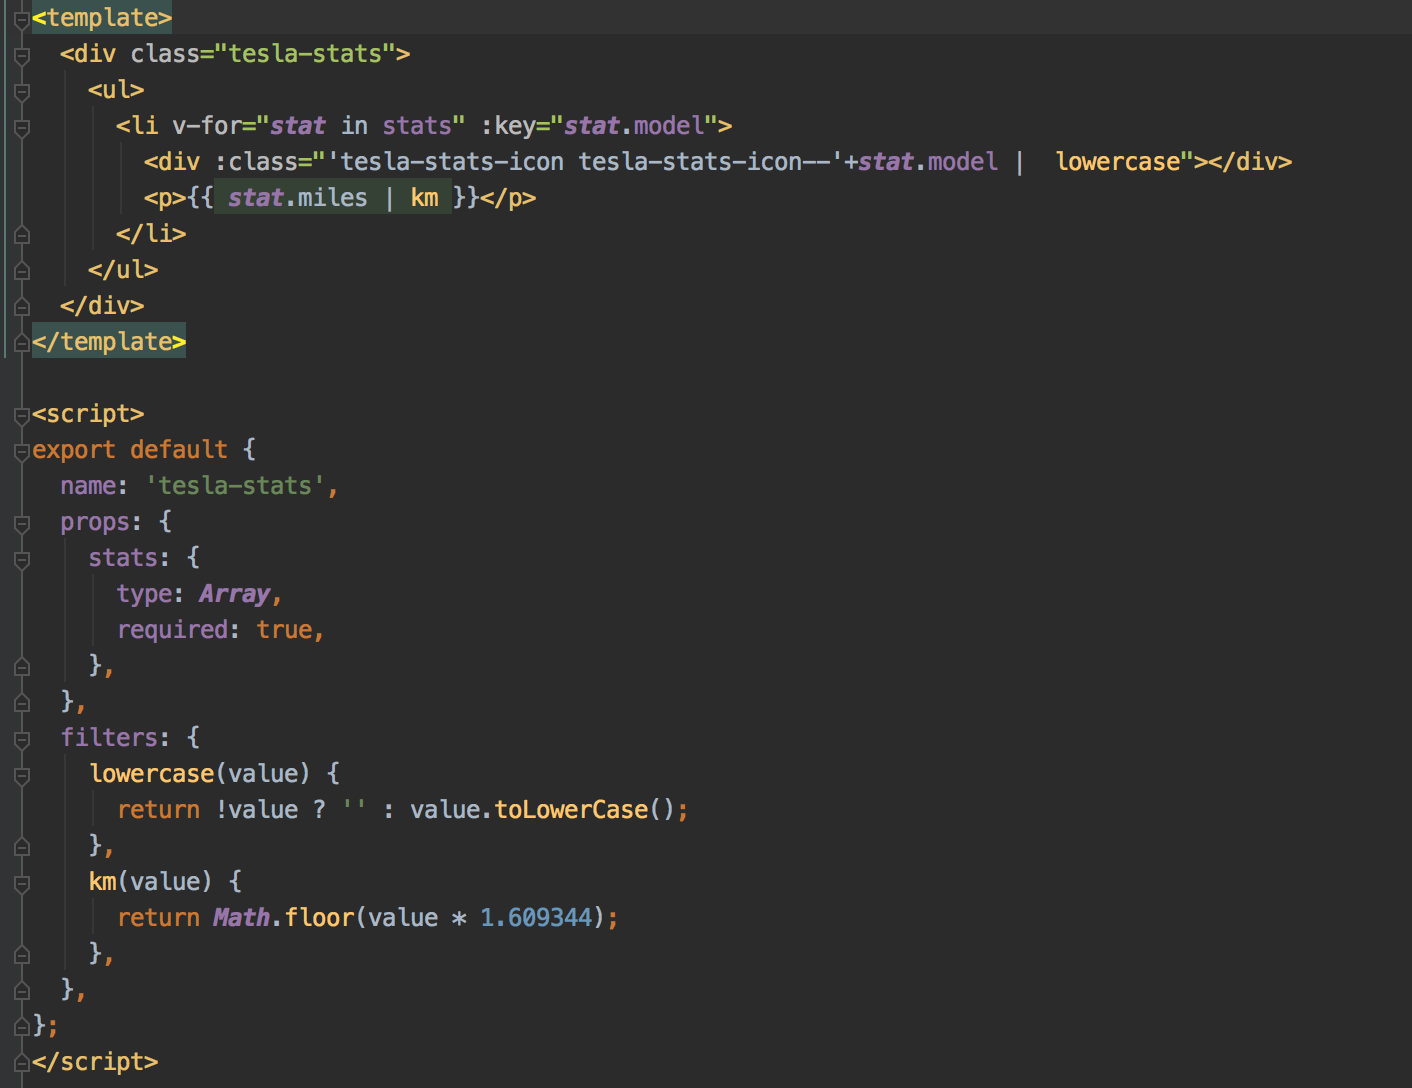Click the "default" keyword
The height and width of the screenshot is (1088, 1412).
coord(179,450)
